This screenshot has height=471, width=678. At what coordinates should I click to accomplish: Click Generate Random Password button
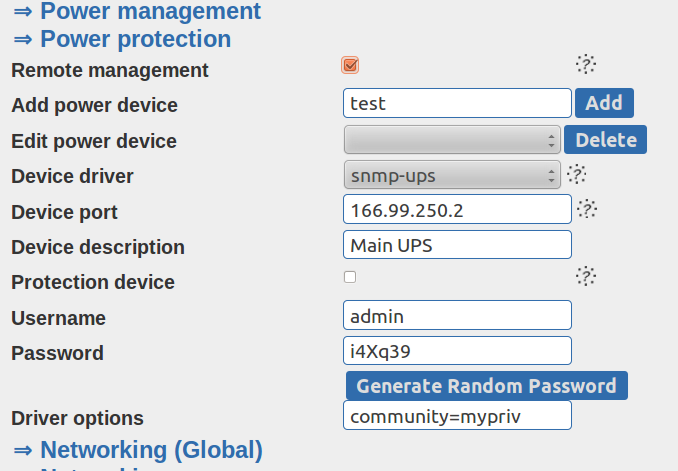(486, 386)
